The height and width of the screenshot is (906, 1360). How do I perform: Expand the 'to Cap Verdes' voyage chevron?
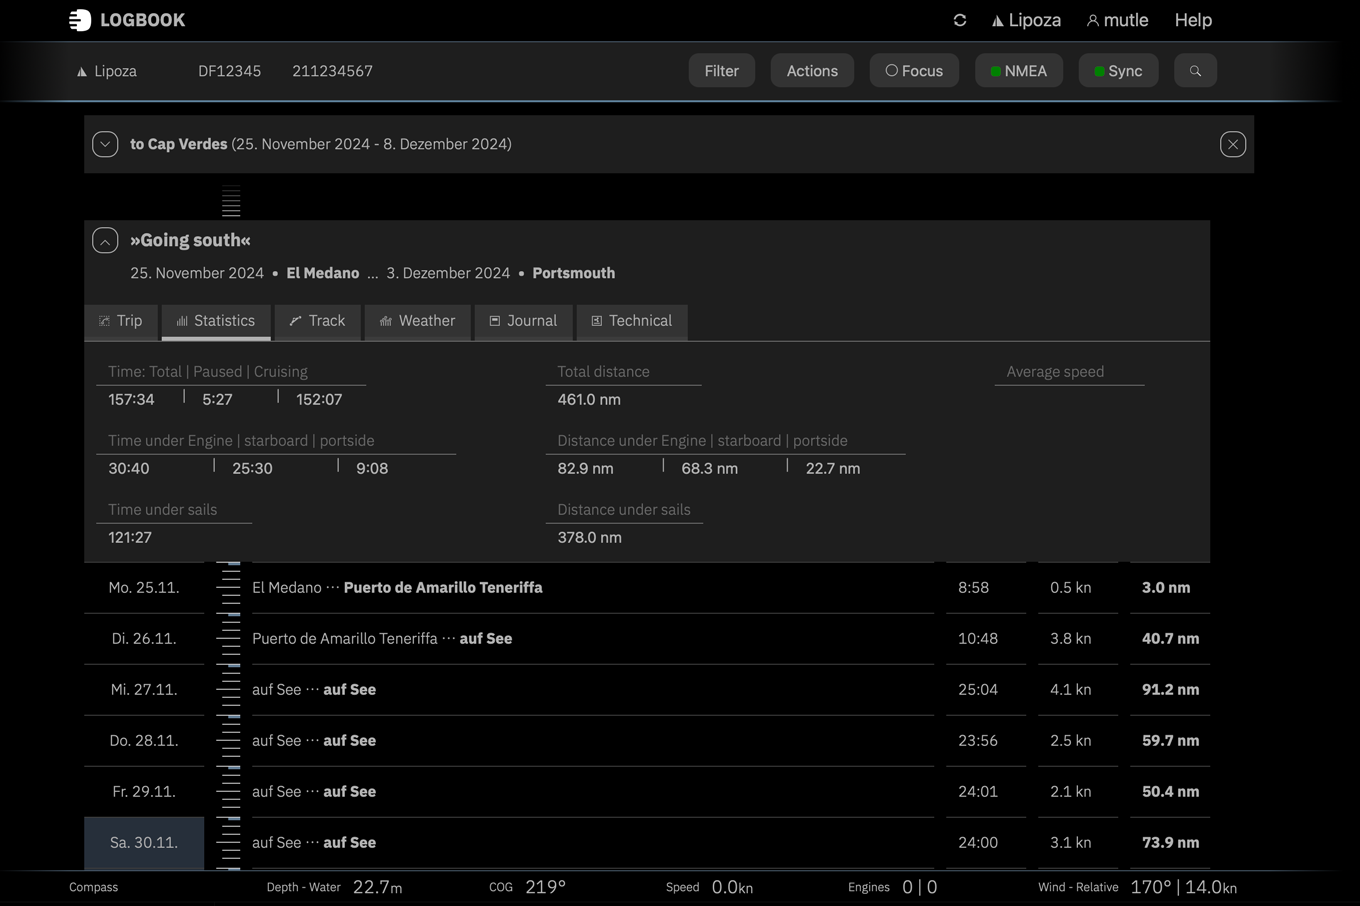(x=105, y=144)
